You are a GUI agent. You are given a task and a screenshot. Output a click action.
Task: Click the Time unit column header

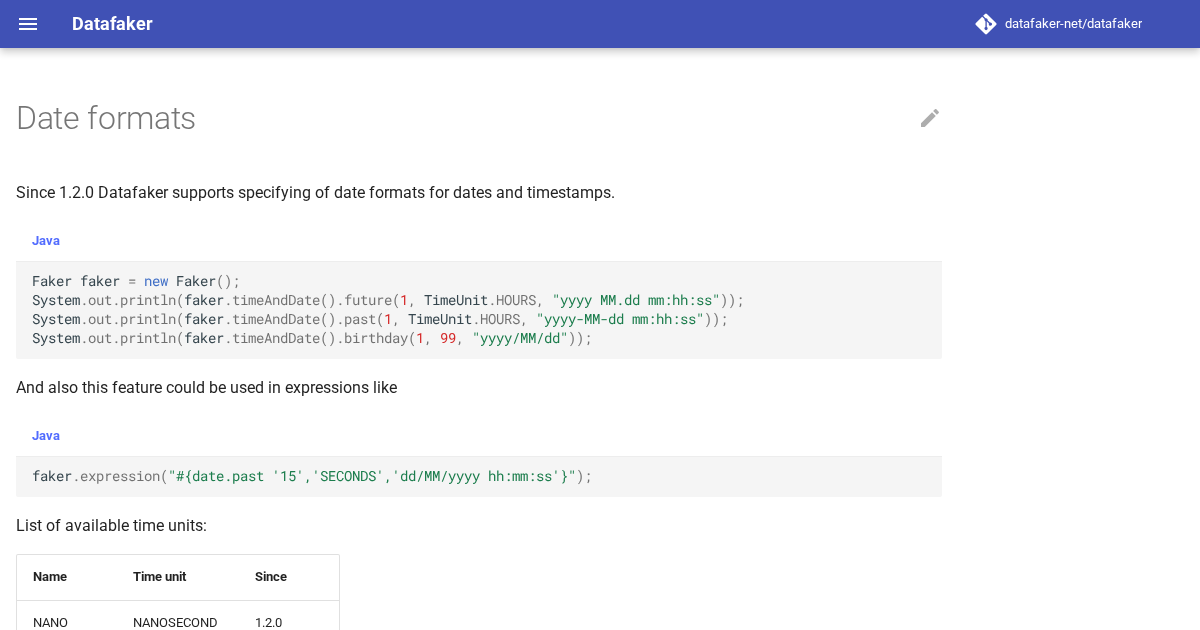coord(160,577)
